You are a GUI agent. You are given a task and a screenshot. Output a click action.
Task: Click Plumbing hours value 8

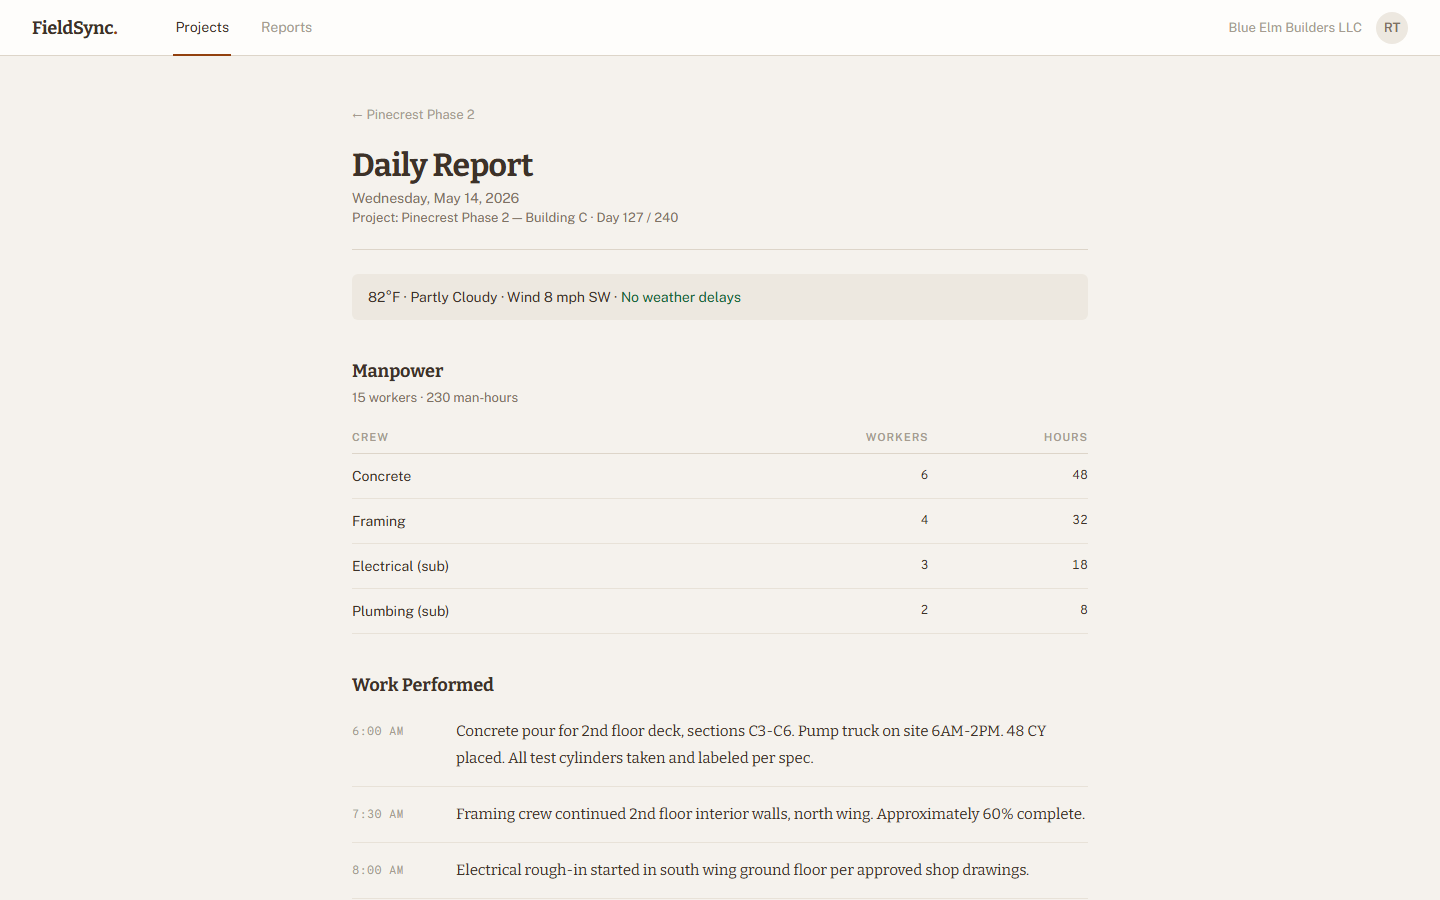[1084, 610]
